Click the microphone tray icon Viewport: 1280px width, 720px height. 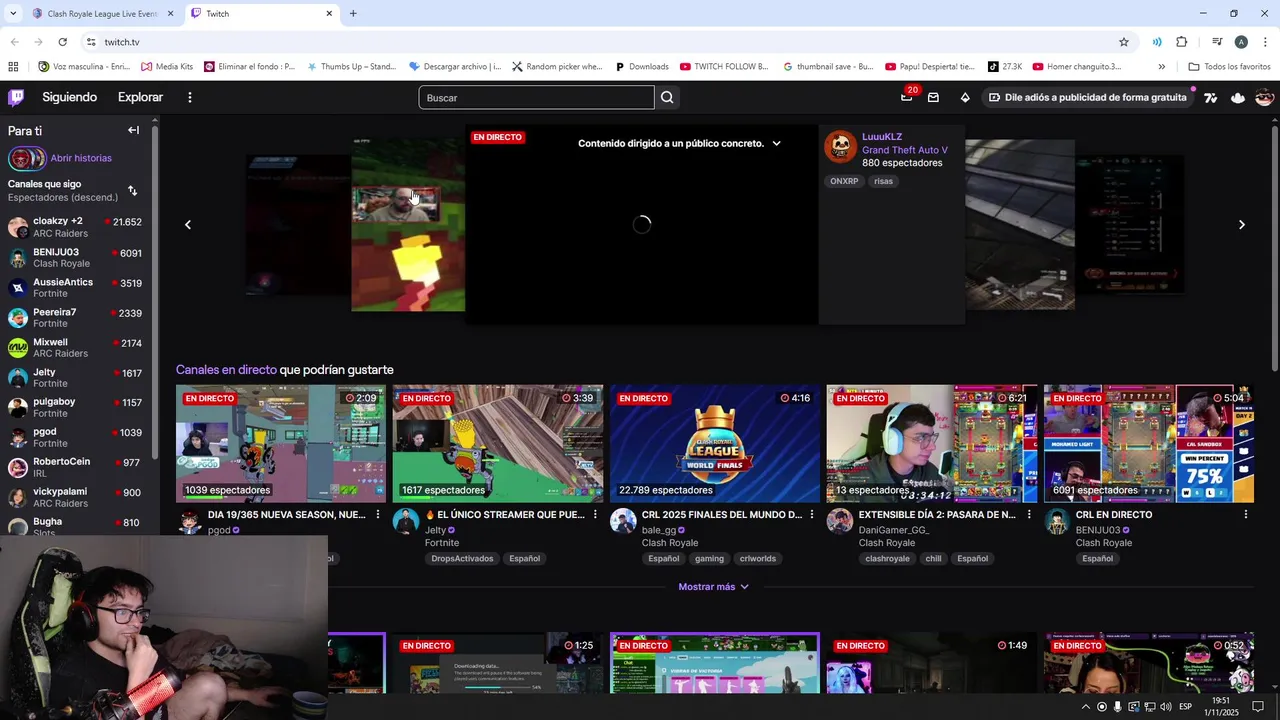(x=1117, y=707)
